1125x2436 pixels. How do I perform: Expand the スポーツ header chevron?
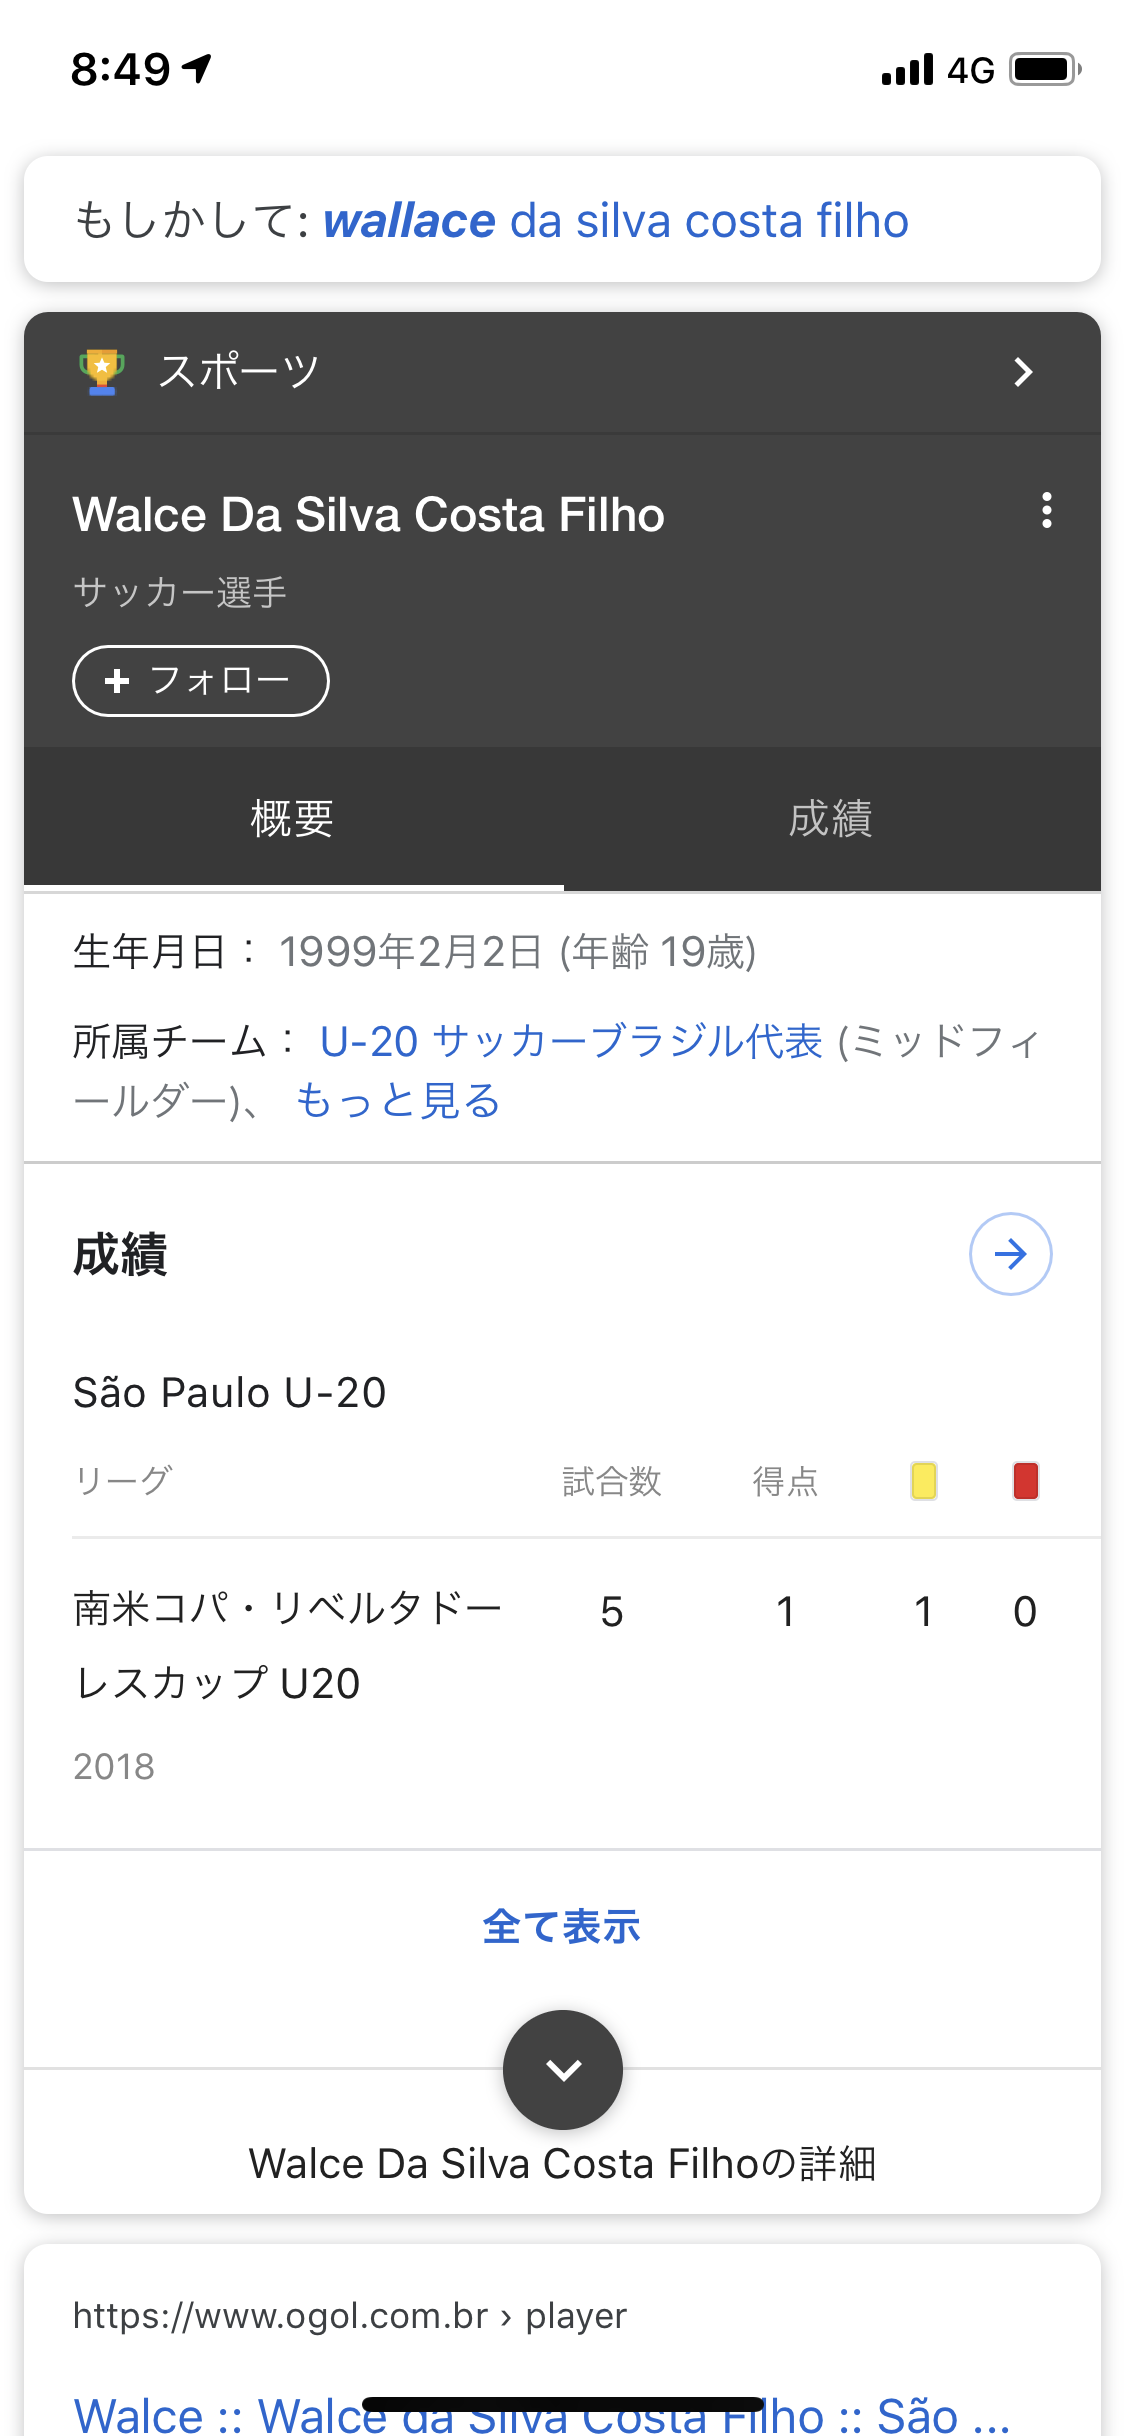coord(1022,372)
